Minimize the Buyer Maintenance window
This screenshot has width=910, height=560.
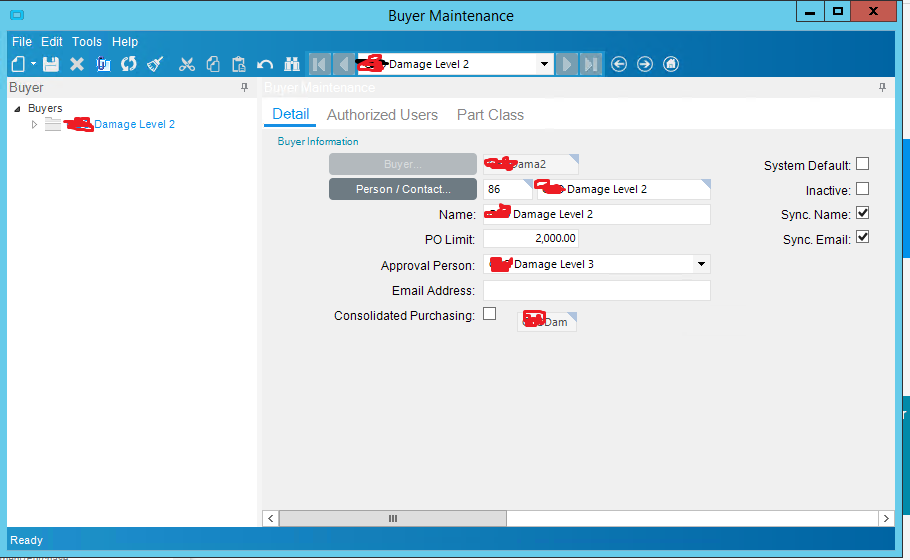[810, 12]
